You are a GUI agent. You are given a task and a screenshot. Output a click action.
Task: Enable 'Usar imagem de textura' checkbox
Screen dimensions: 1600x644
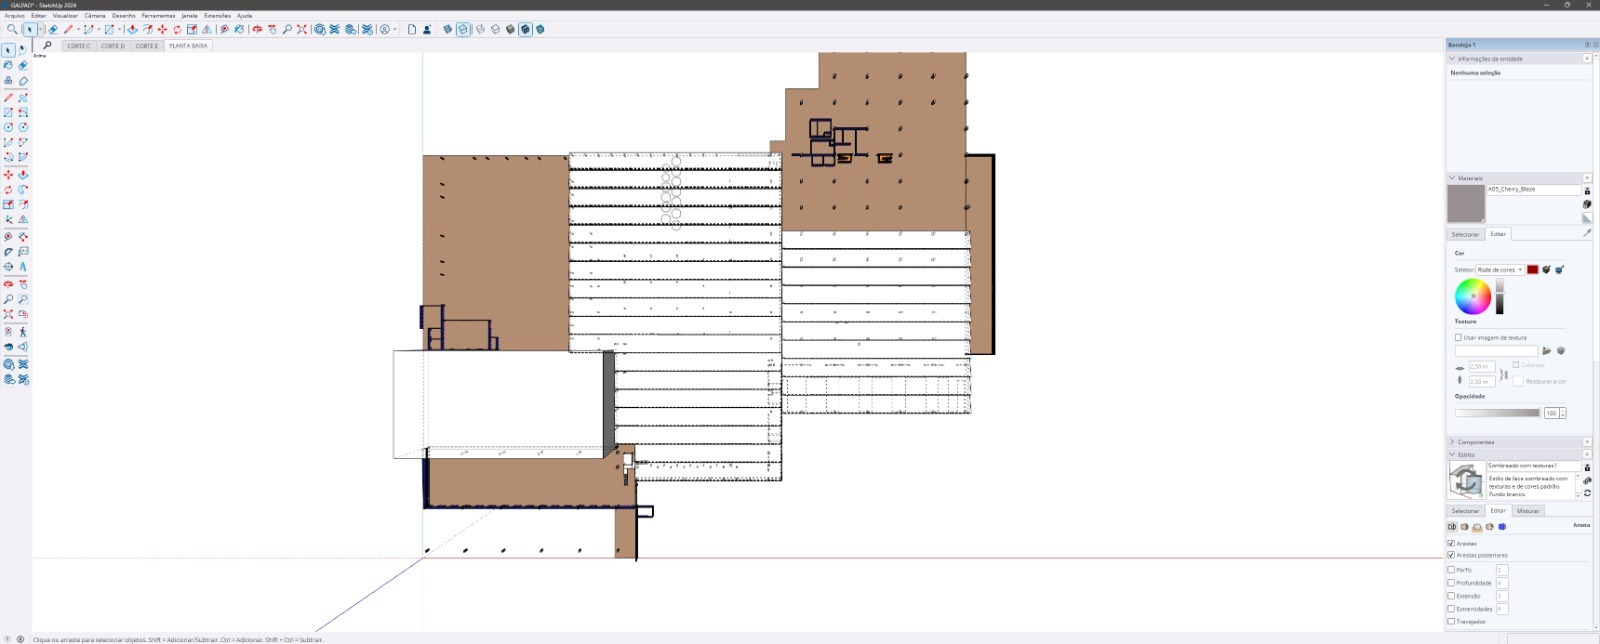pos(1458,337)
